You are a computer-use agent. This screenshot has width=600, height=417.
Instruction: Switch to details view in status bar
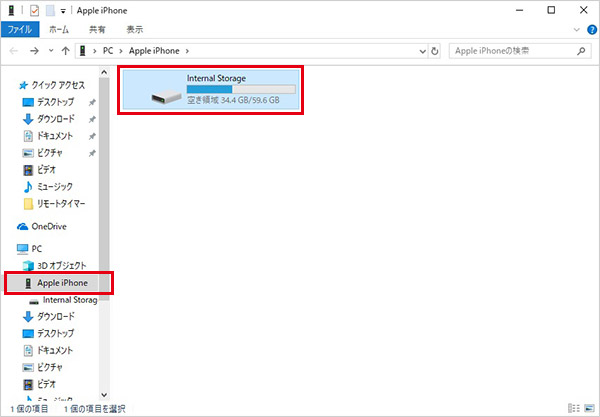pyautogui.click(x=574, y=408)
